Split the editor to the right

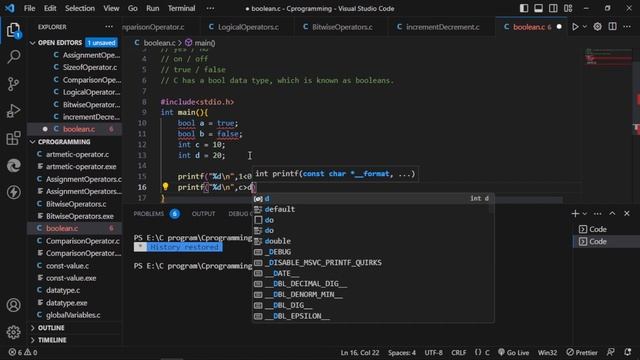pos(613,27)
